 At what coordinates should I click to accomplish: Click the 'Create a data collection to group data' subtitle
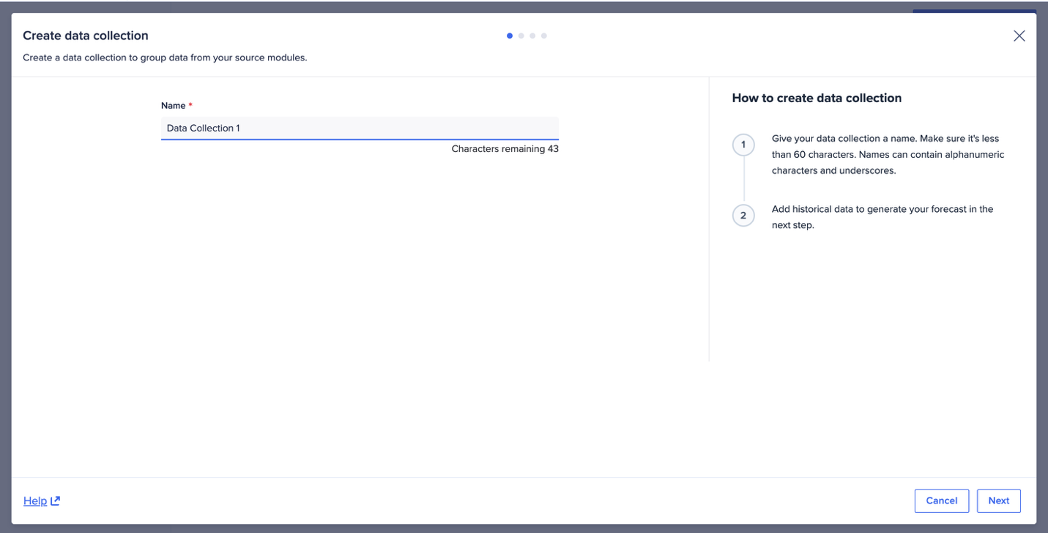pos(165,57)
